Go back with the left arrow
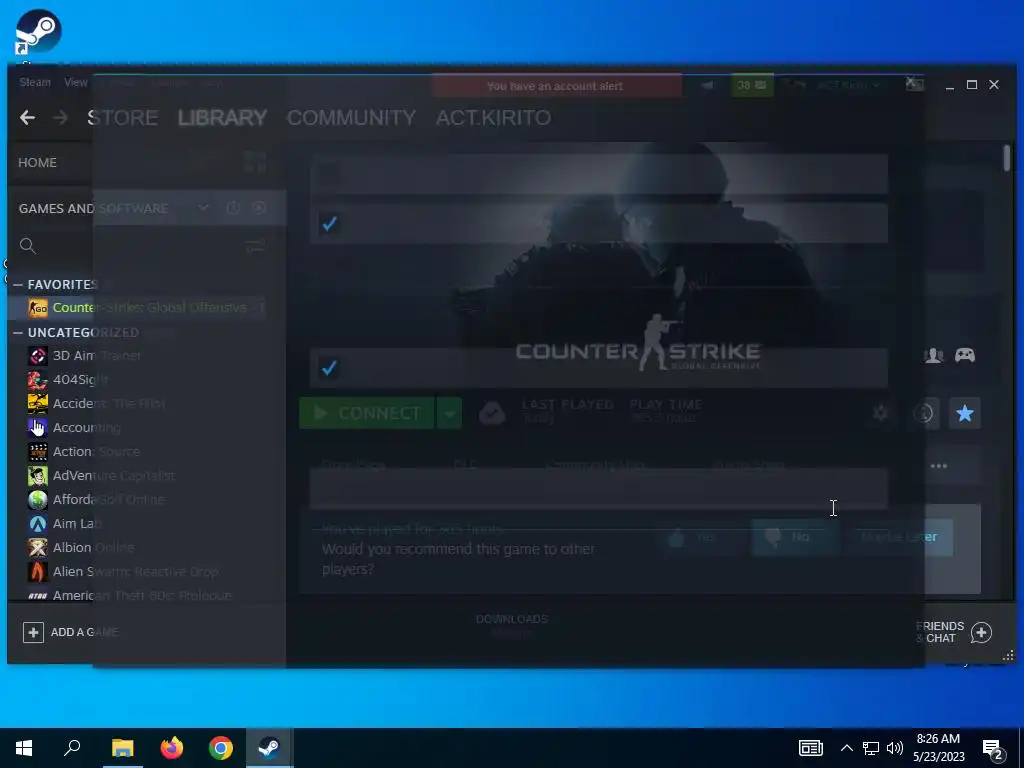The height and width of the screenshot is (768, 1024). [27, 118]
